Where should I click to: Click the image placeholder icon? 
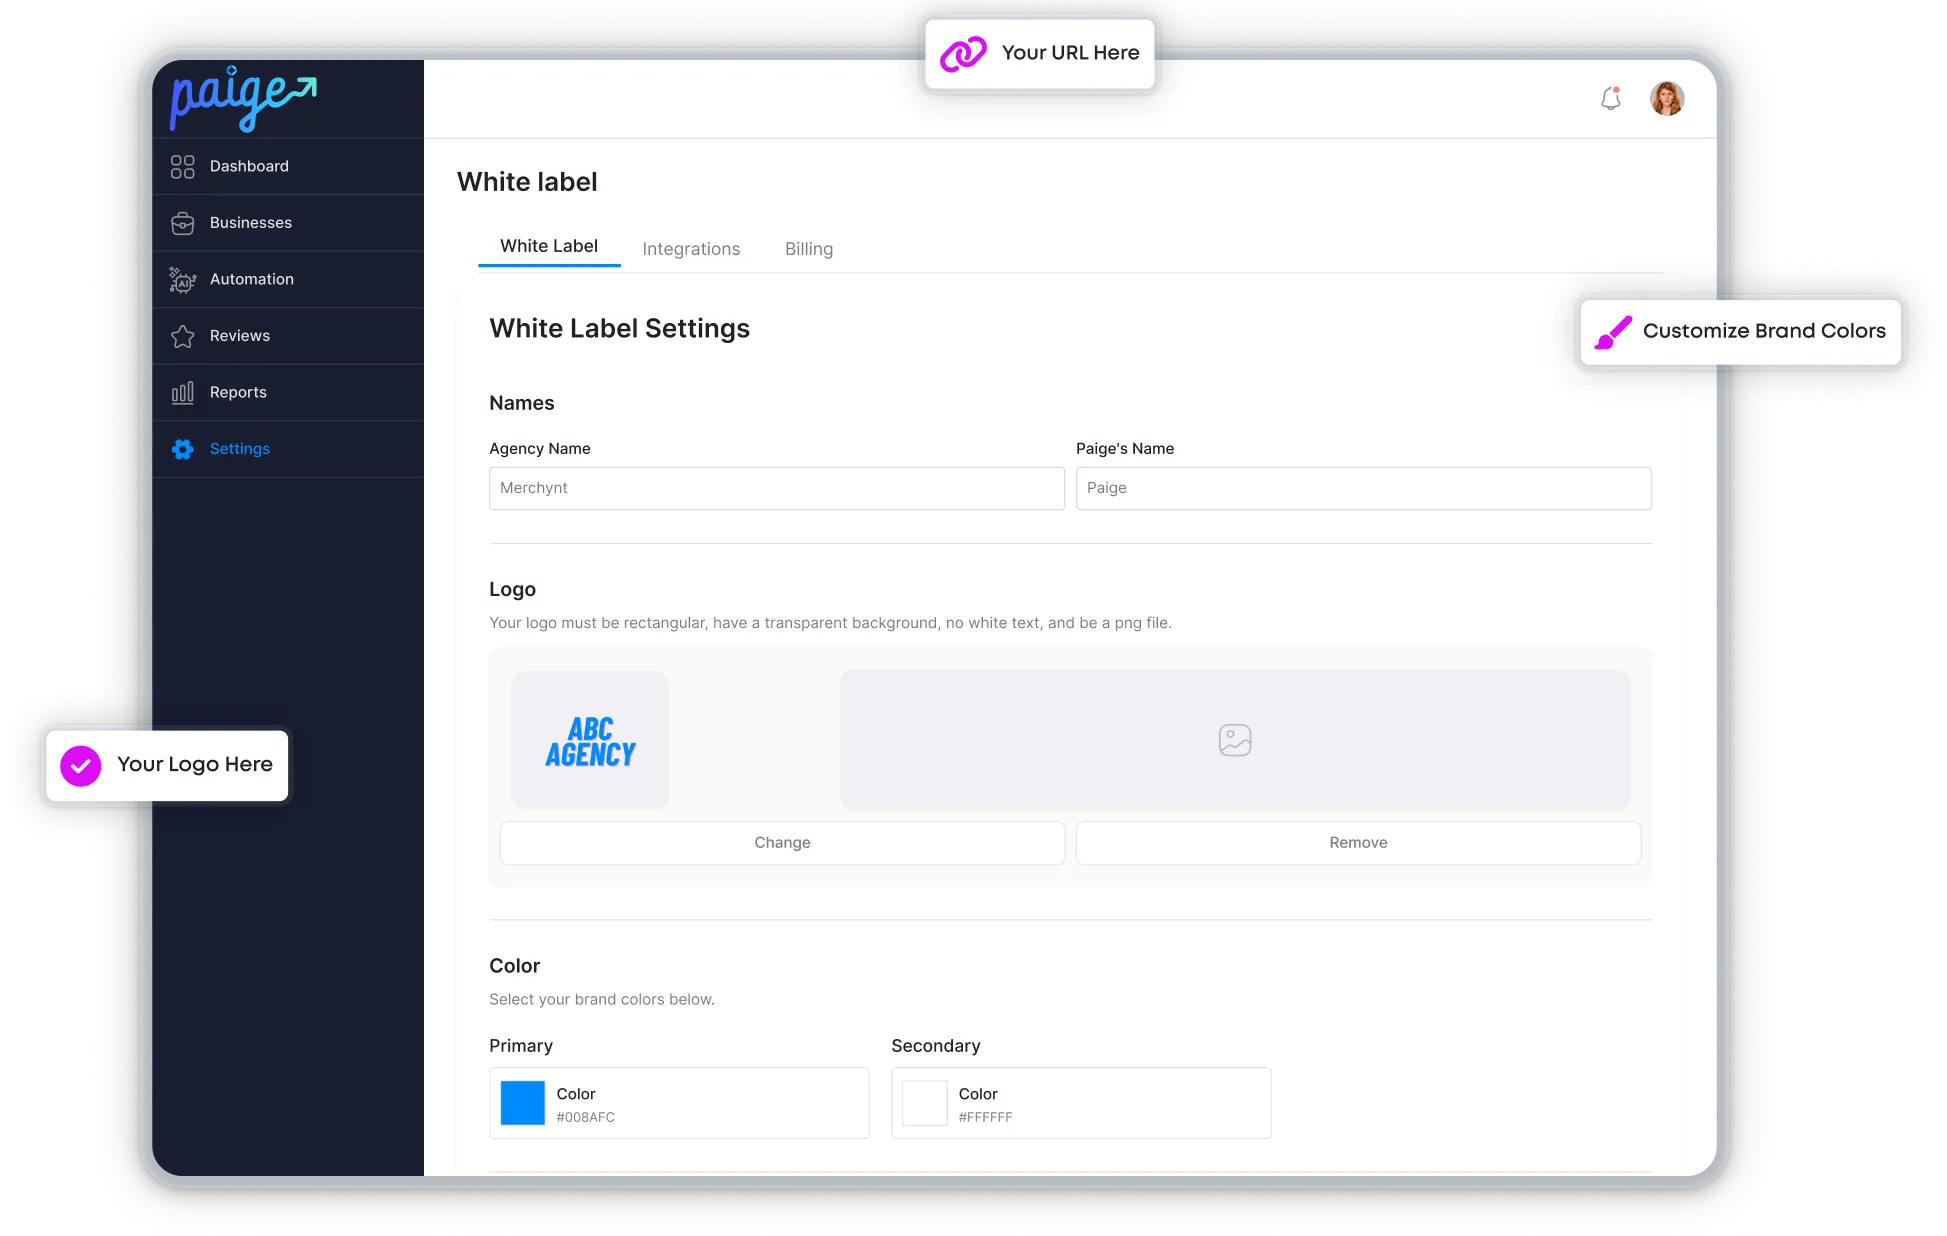(x=1235, y=740)
